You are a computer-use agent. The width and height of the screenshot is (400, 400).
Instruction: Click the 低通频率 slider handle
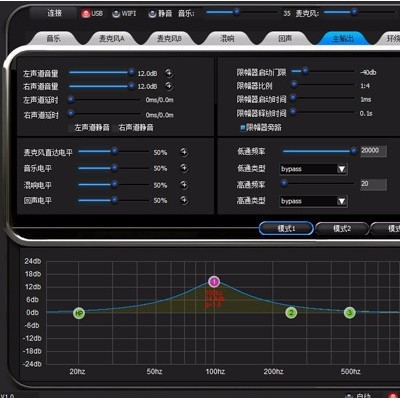pos(354,151)
